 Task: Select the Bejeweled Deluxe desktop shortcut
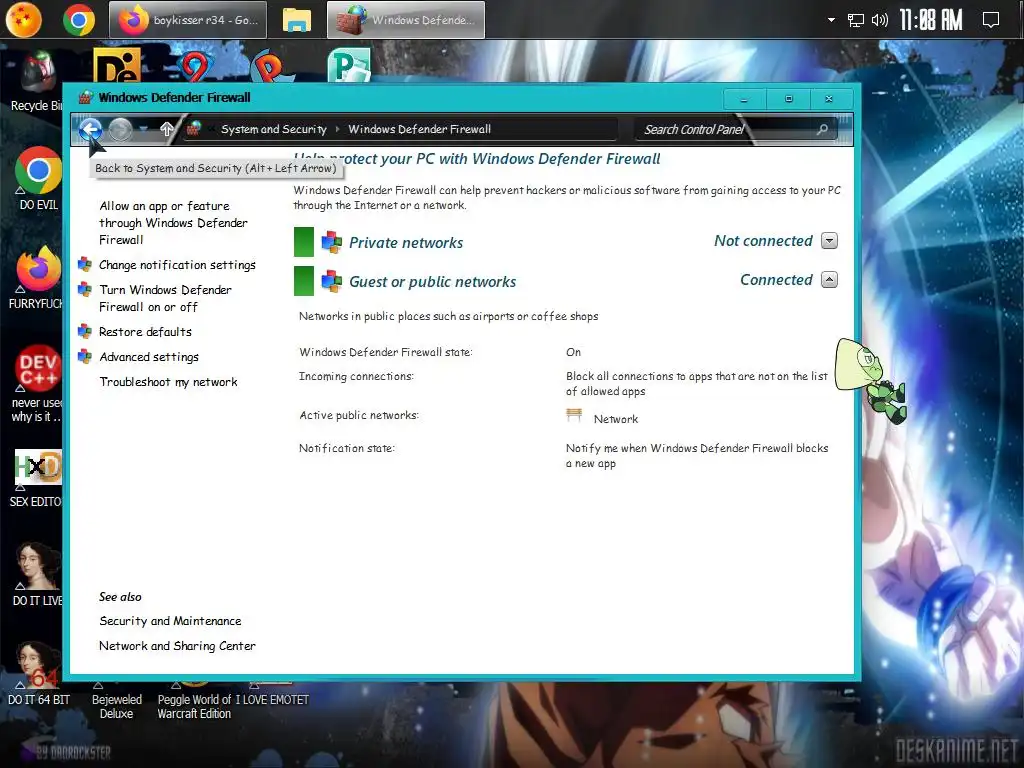tap(117, 701)
